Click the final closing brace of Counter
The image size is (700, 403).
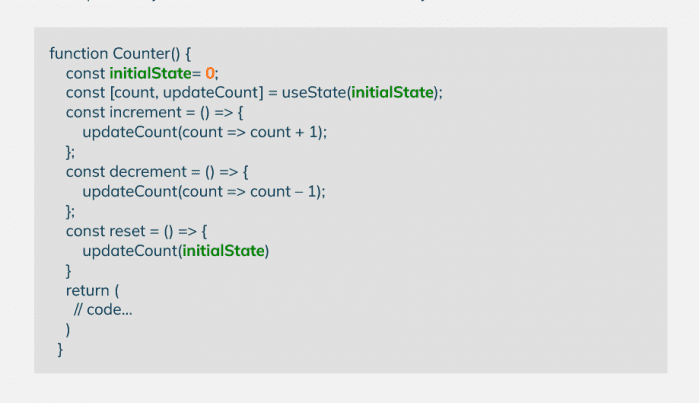coord(60,349)
